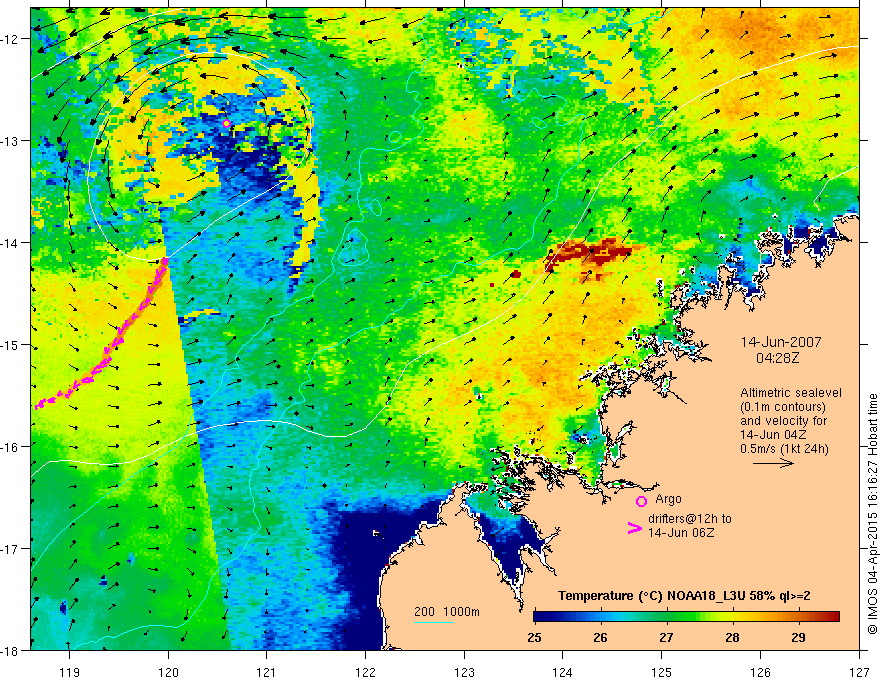Viewport: 880px width, 680px height.
Task: Click the 126 longitude axis label
Action: pyautogui.click(x=760, y=672)
